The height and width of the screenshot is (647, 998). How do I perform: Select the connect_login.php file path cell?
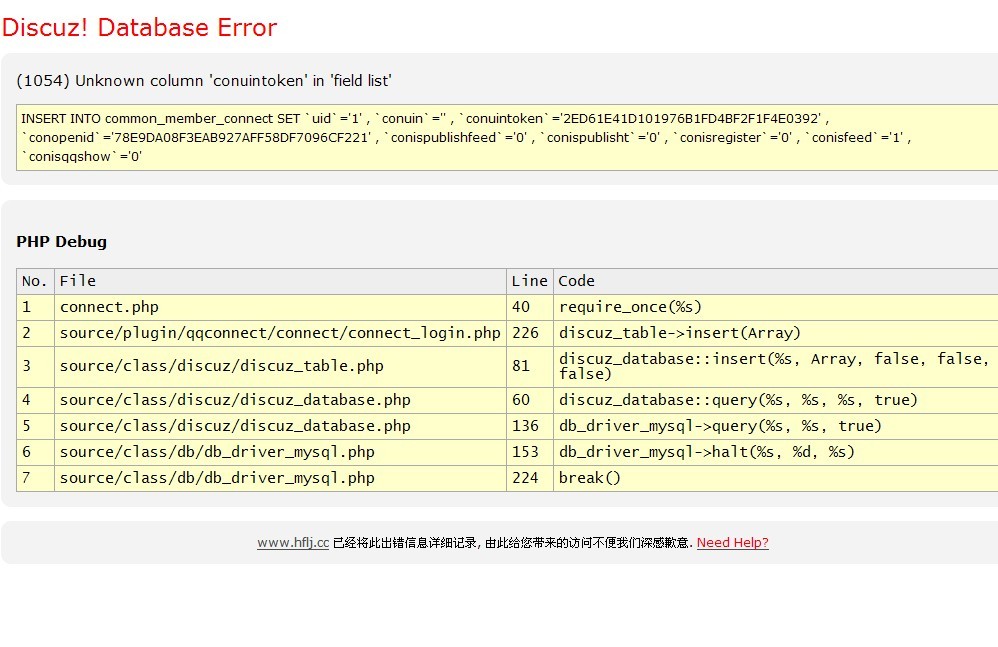pos(280,333)
